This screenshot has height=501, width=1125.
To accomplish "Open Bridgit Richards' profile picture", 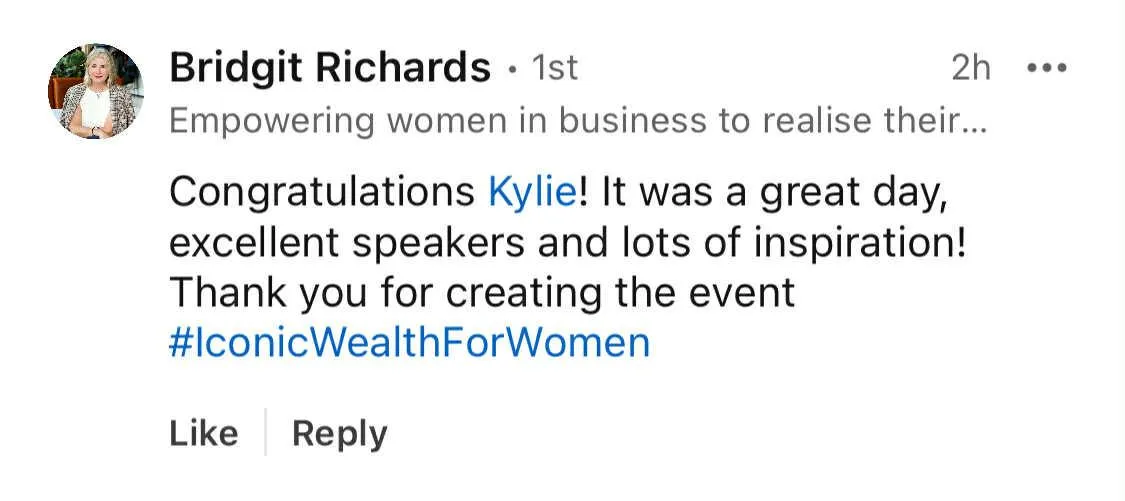I will click(x=96, y=91).
